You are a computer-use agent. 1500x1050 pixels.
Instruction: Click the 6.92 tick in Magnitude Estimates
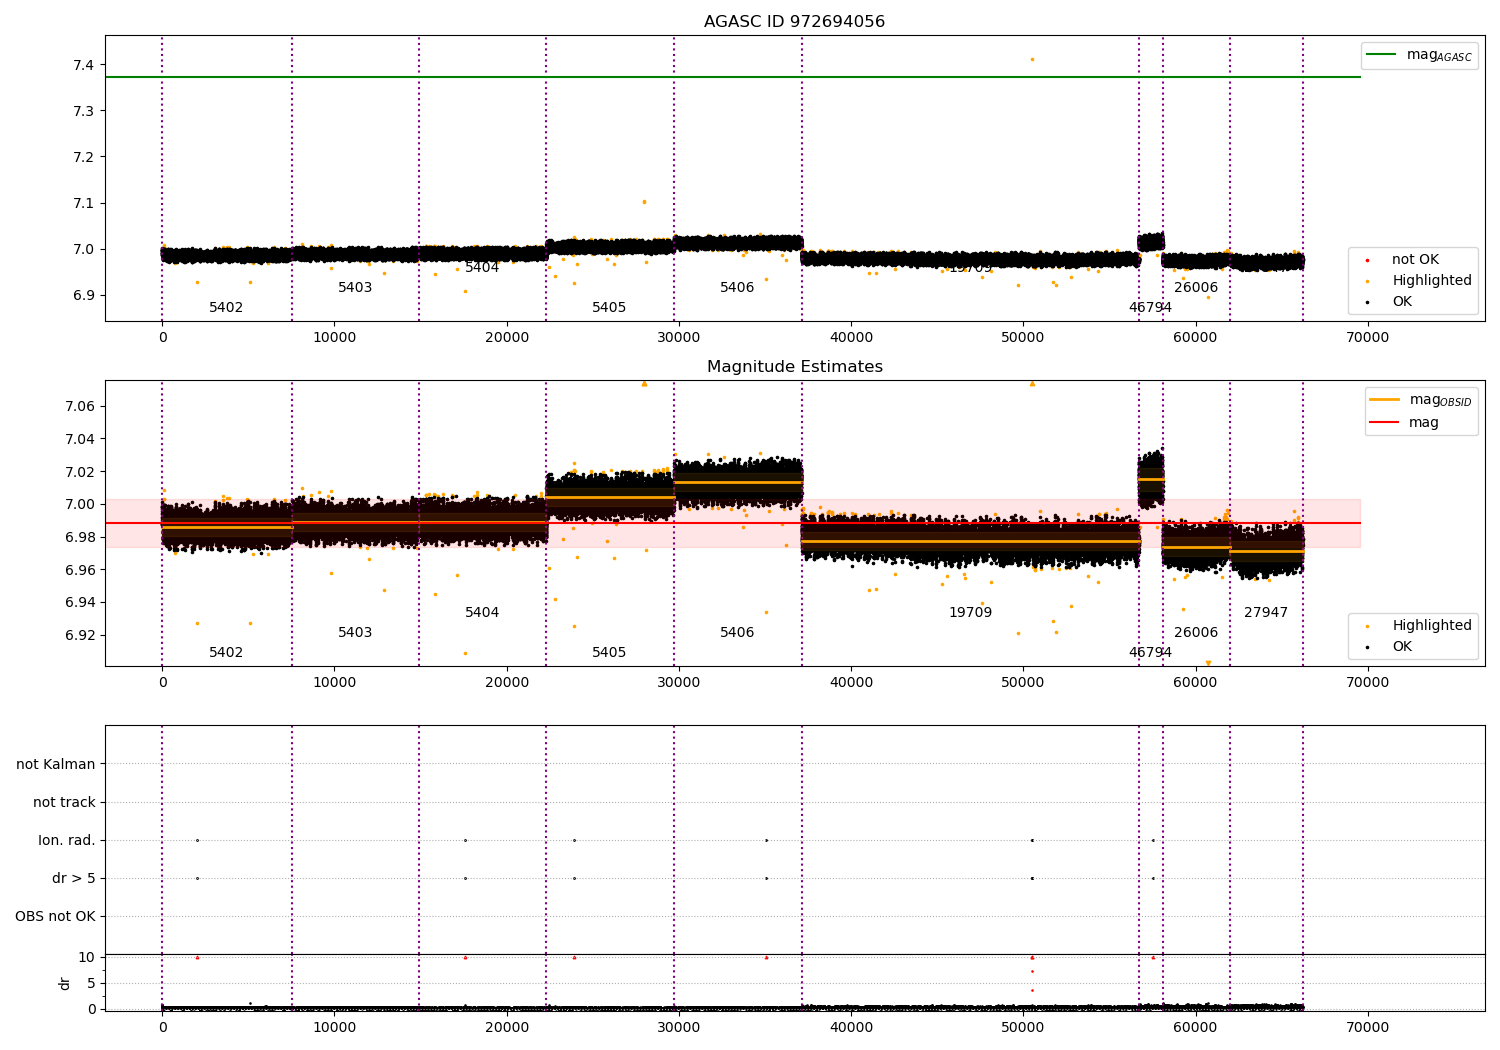tap(80, 635)
